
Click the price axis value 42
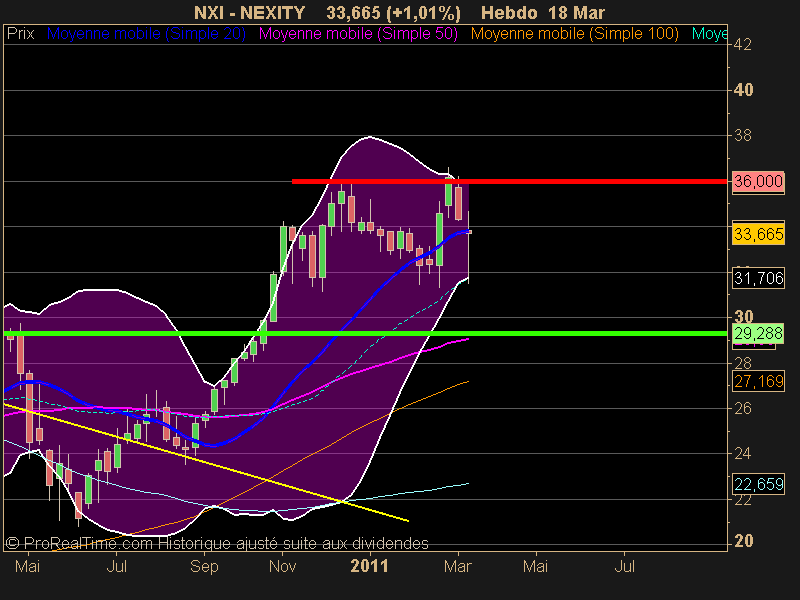tap(743, 45)
